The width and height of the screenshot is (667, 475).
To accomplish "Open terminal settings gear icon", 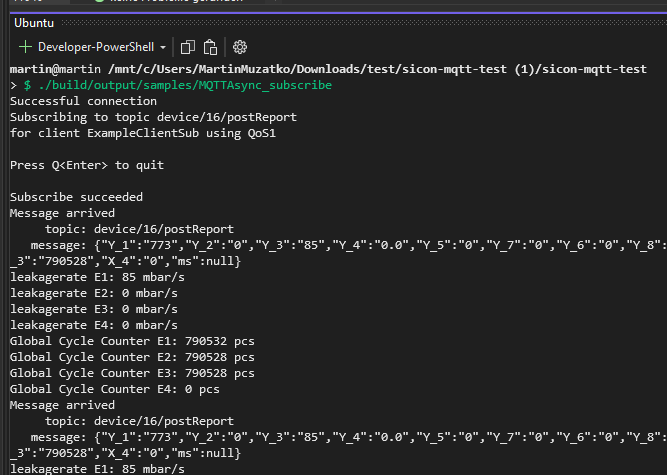I will click(x=240, y=47).
